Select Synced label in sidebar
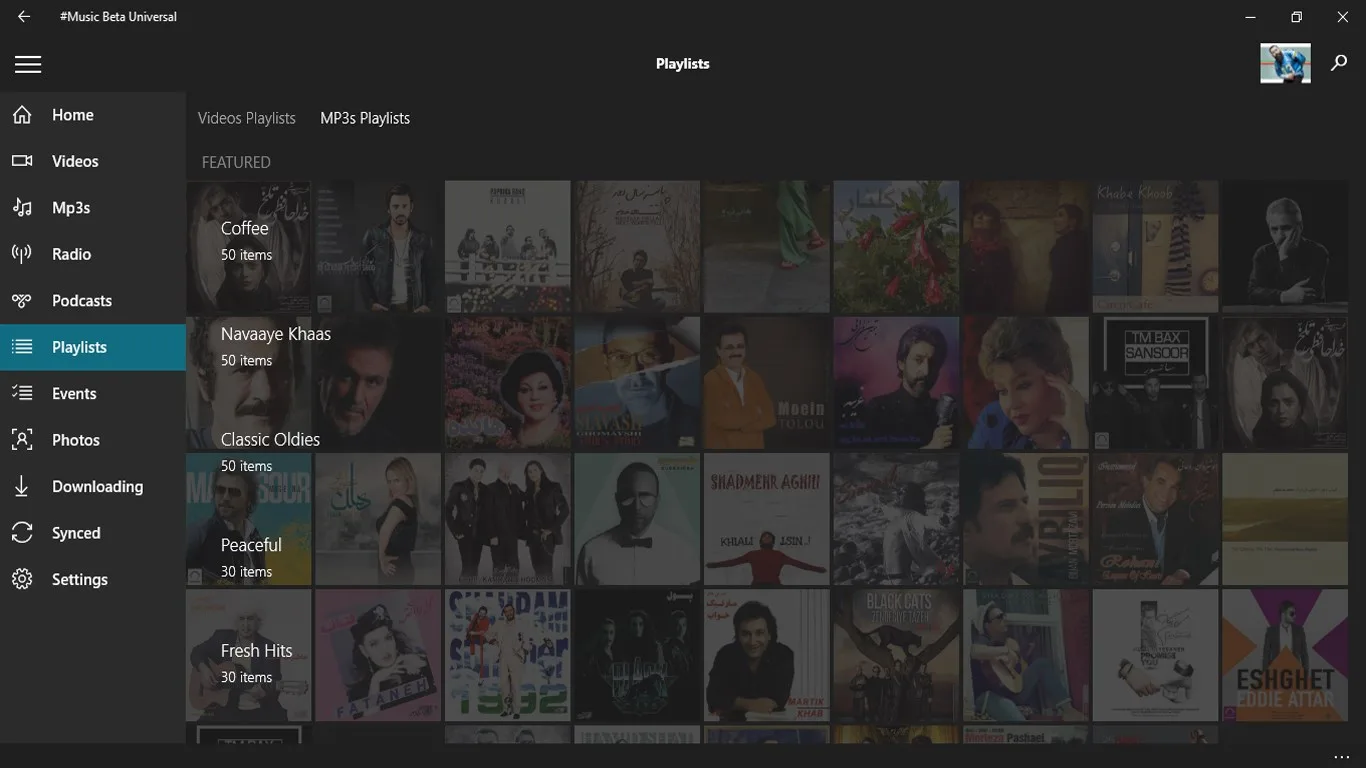This screenshot has height=768, width=1366. click(76, 533)
